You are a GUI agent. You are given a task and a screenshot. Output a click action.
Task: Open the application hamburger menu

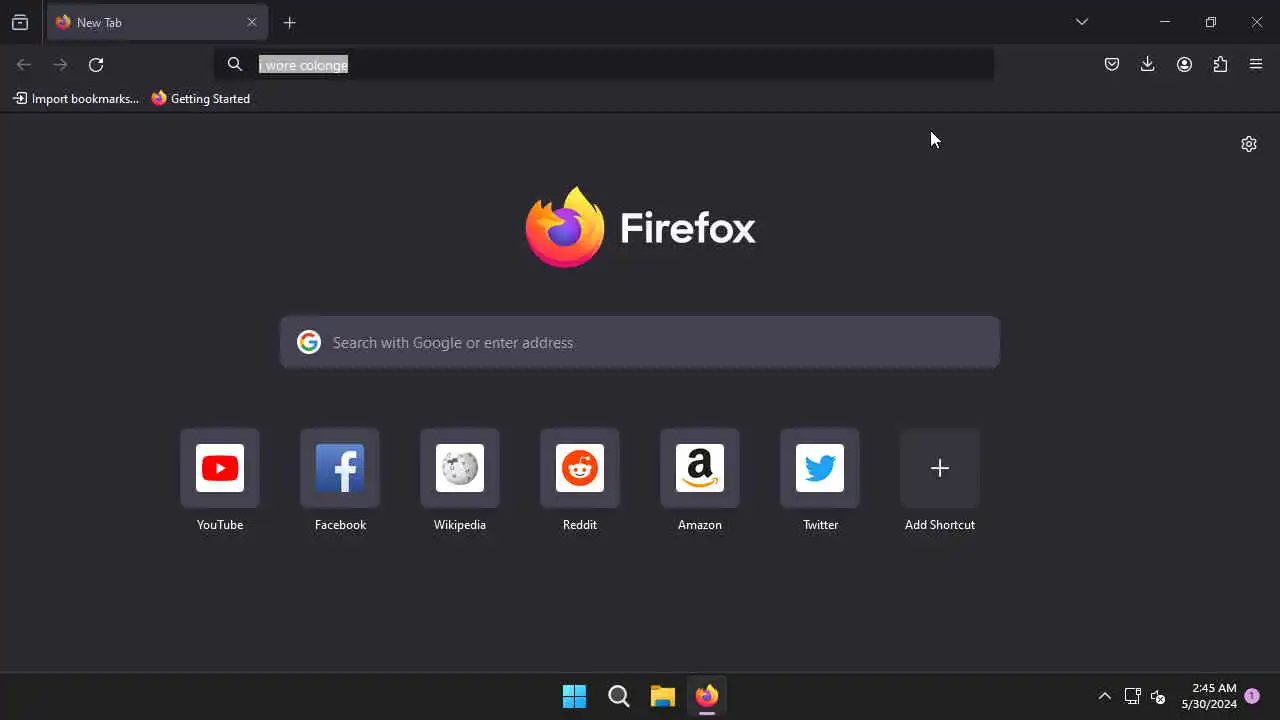point(1256,64)
